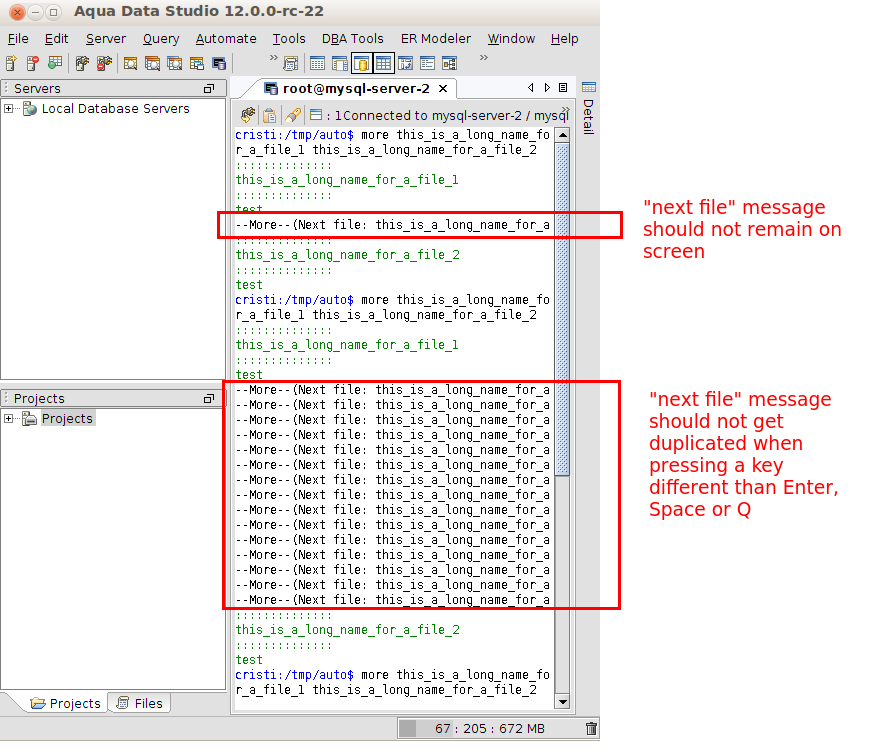Maximize the Projects panel
The height and width of the screenshot is (752, 873).
[x=209, y=398]
